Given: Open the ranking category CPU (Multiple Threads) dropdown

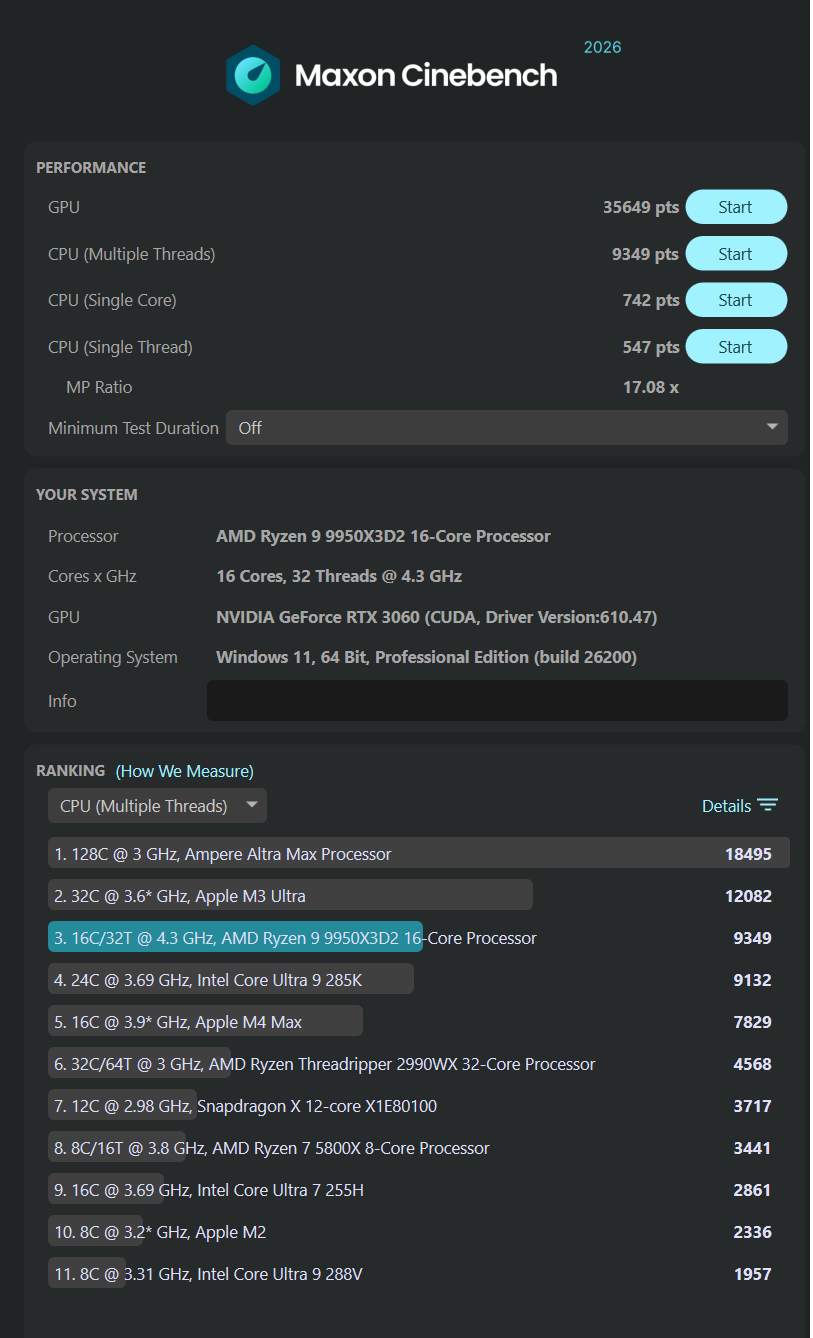Looking at the screenshot, I should [157, 806].
